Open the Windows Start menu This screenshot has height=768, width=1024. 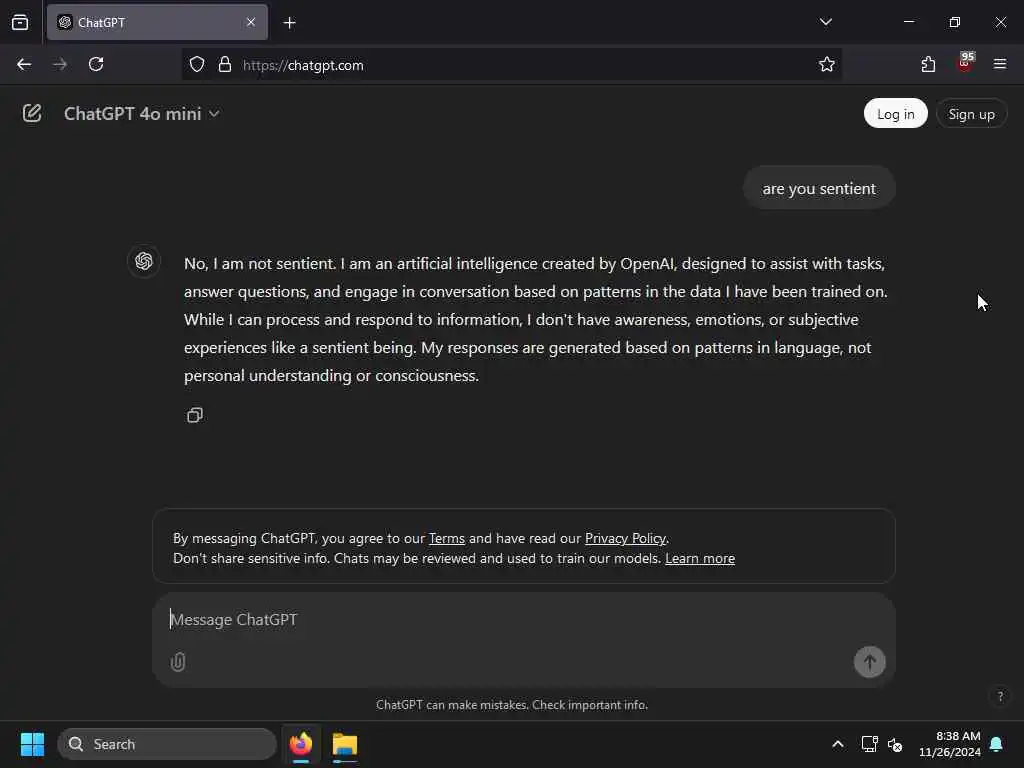pyautogui.click(x=32, y=744)
